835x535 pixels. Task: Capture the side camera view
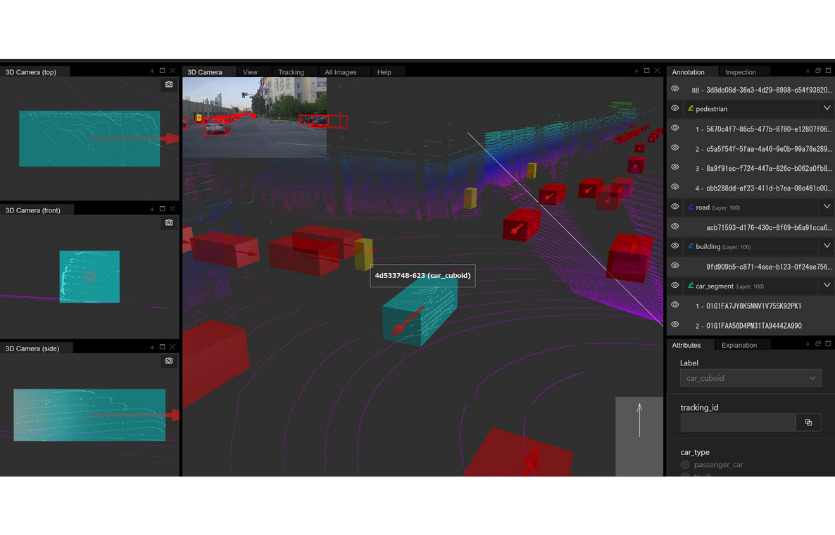169,361
